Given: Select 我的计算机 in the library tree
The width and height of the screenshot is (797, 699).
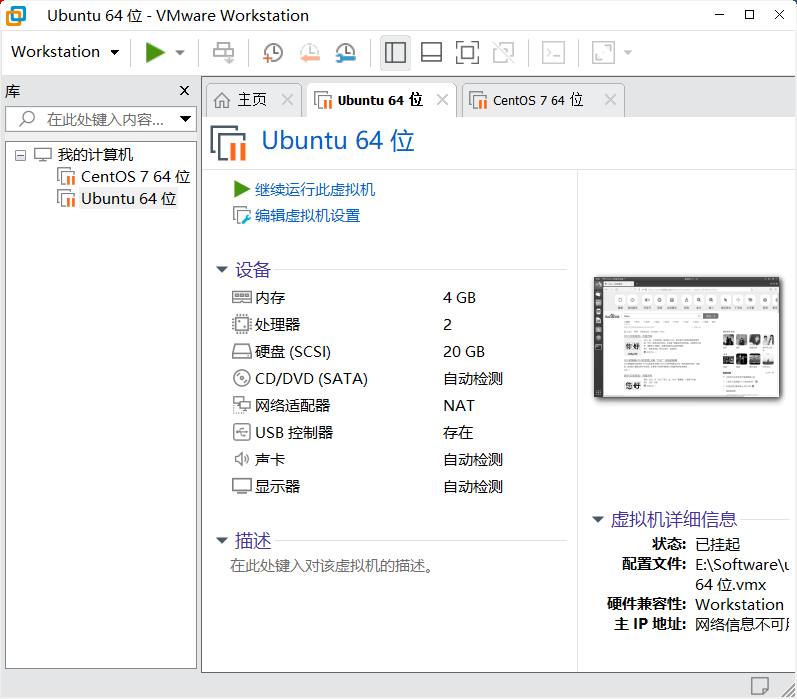Looking at the screenshot, I should [x=95, y=155].
